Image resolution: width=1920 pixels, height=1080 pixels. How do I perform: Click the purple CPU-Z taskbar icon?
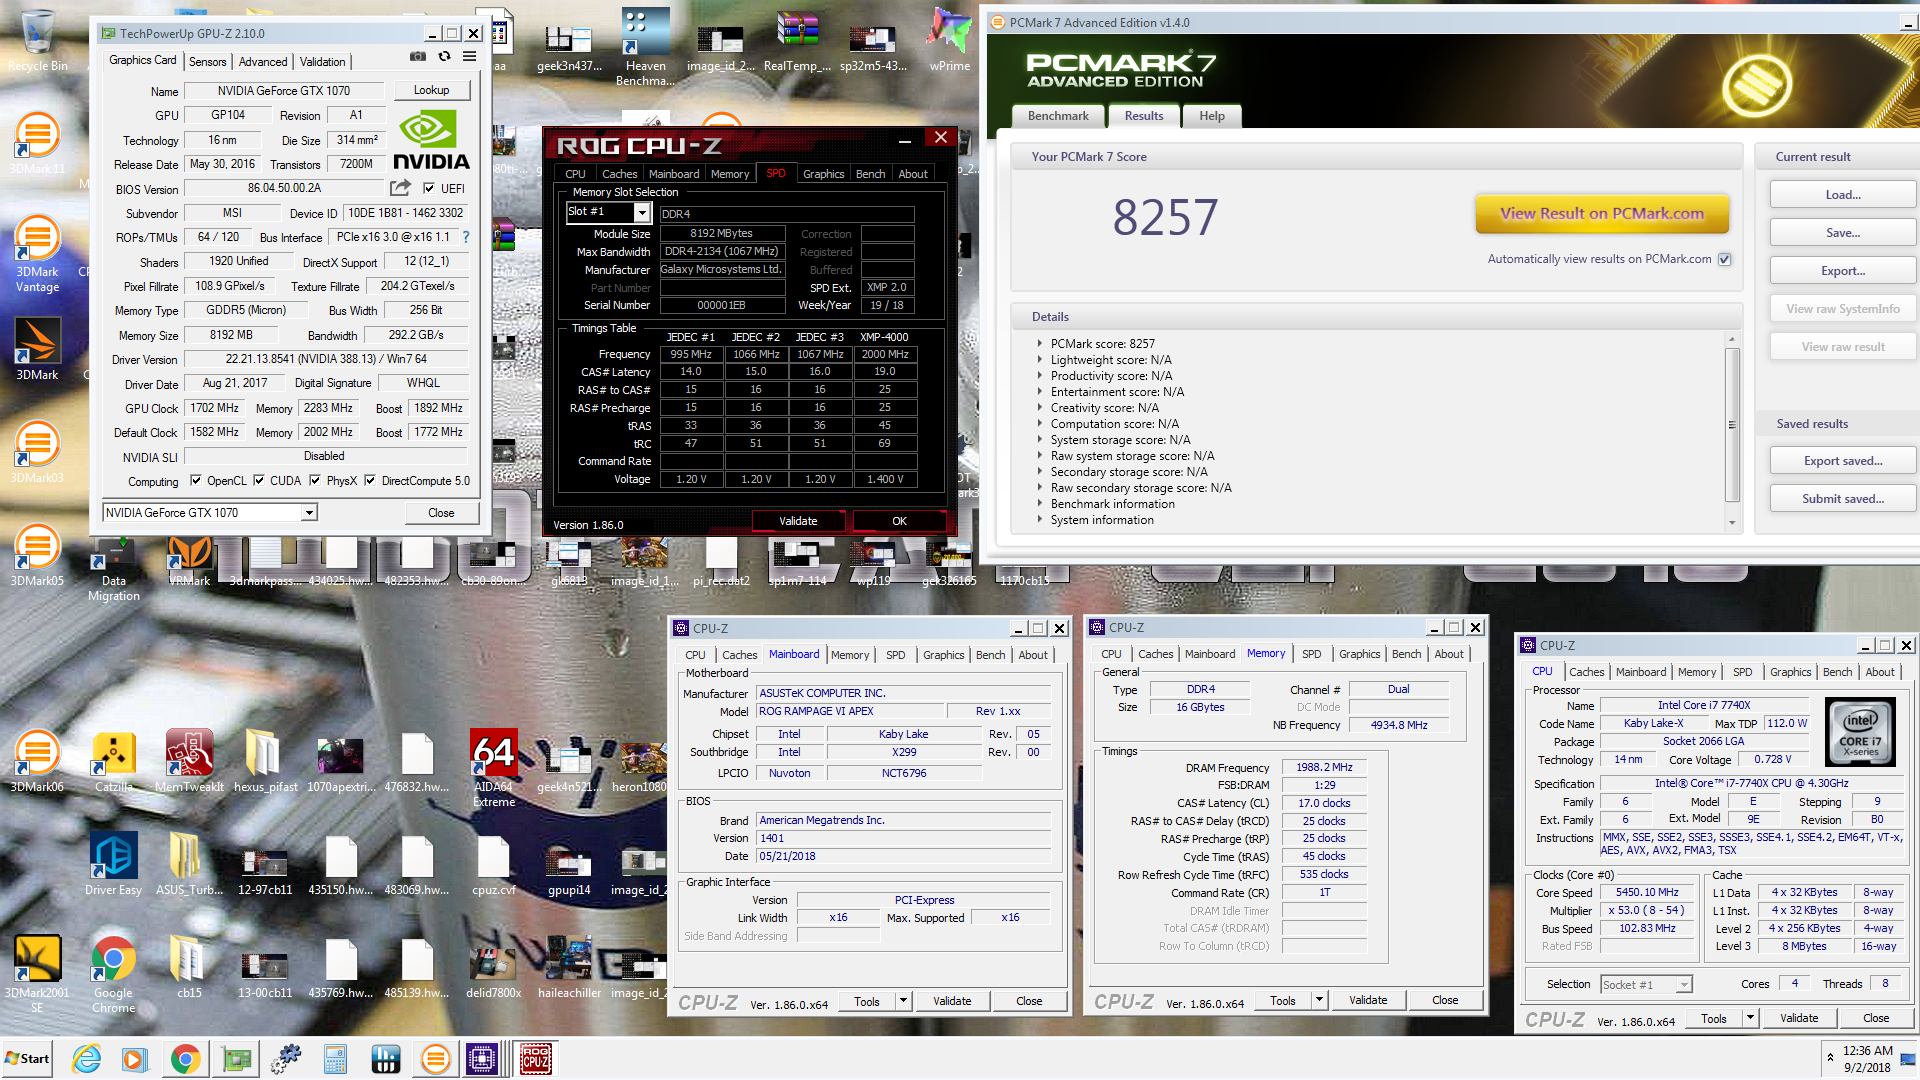point(482,1058)
